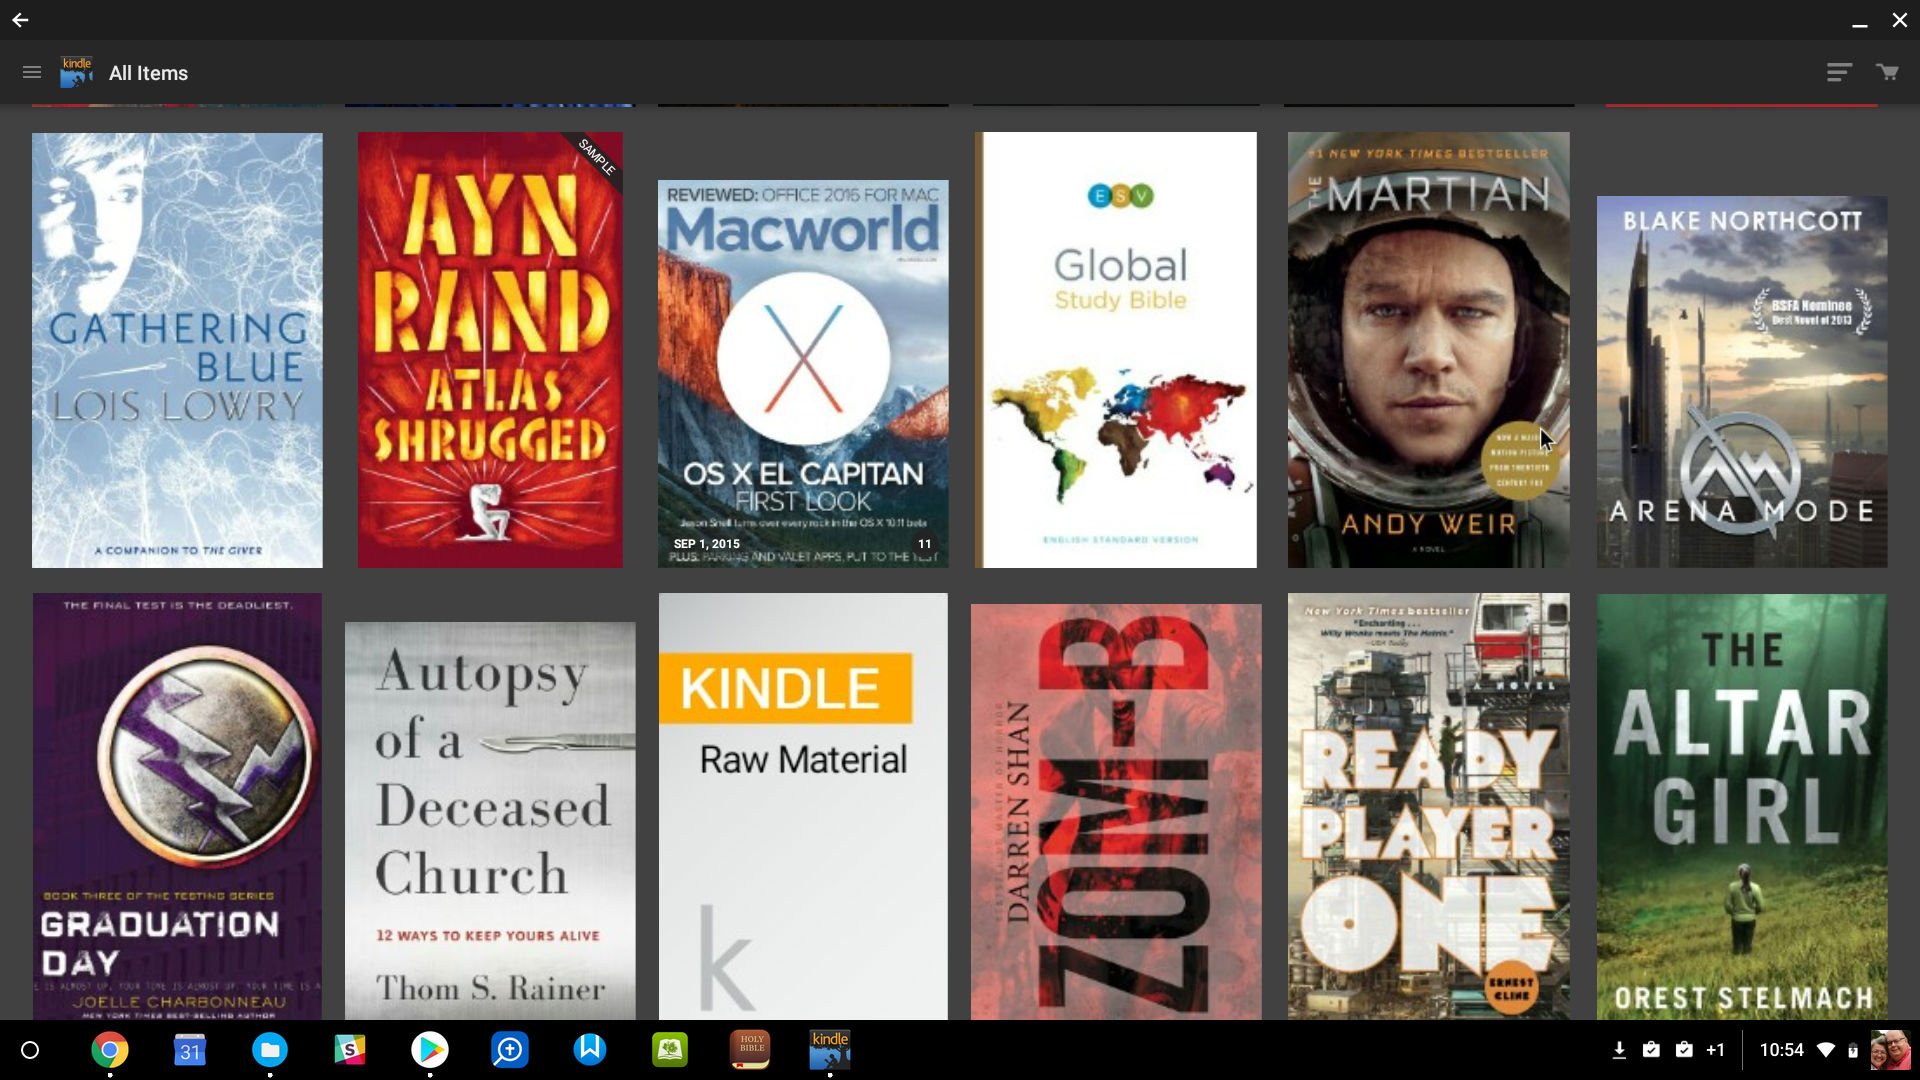Open Macworld El Capitan magazine issue

pos(803,374)
